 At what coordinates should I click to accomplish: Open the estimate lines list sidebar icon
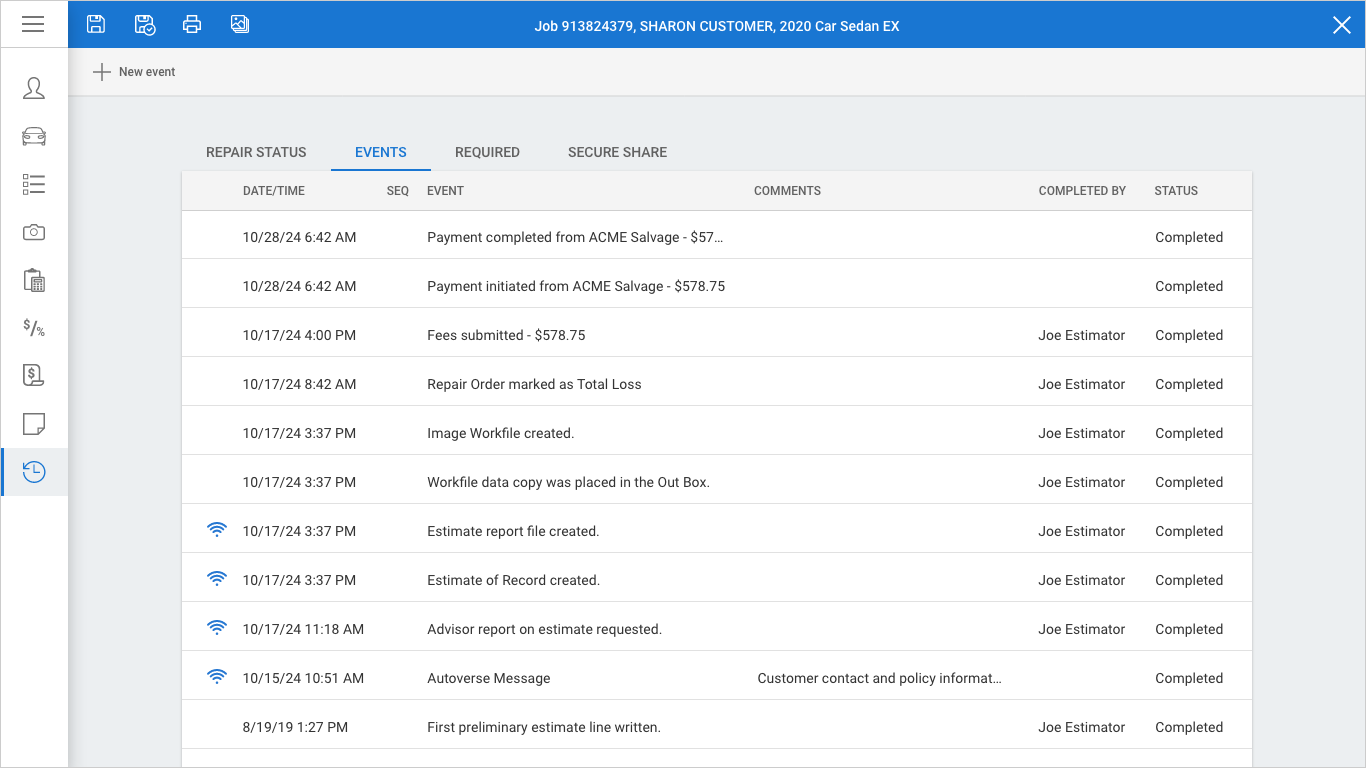pyautogui.click(x=34, y=184)
